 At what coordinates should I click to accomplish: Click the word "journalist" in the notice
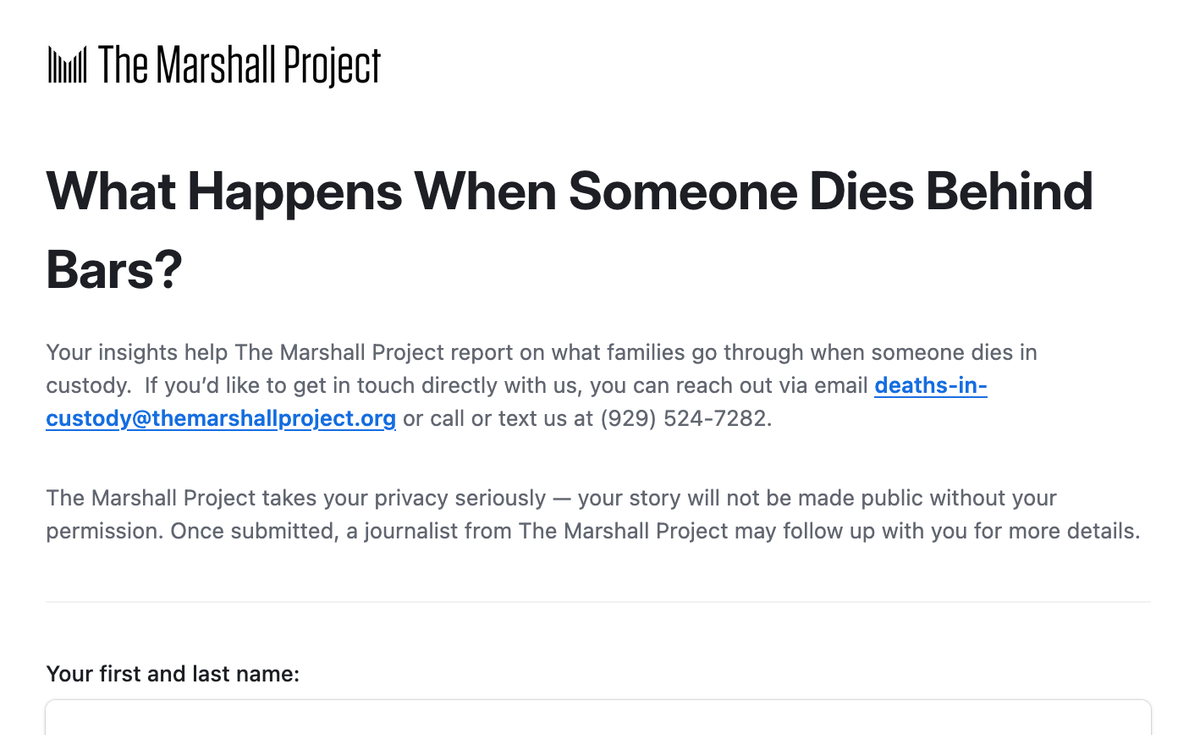click(x=420, y=530)
